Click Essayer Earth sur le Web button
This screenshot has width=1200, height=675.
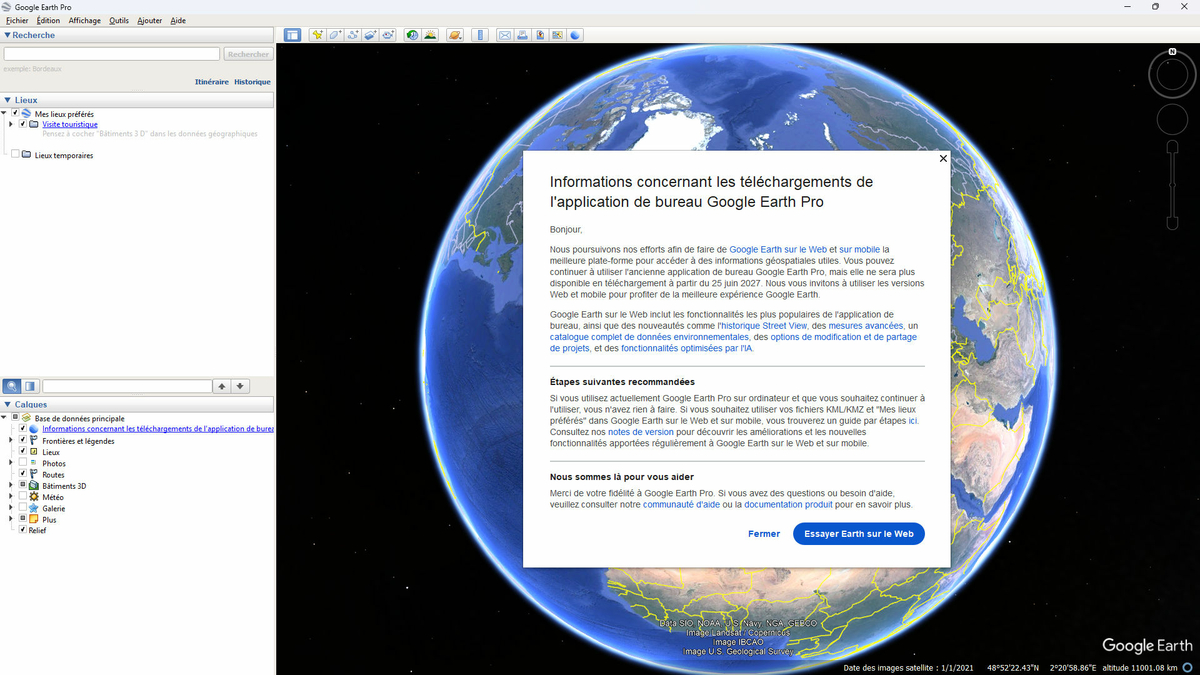point(859,534)
